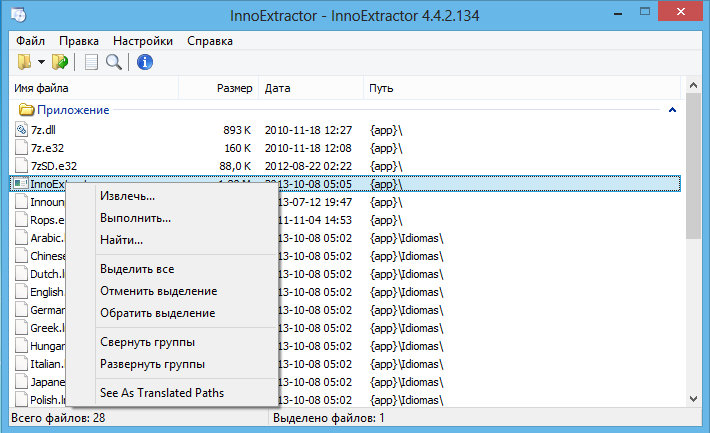Click the 7zSD.e32 file icon
The width and height of the screenshot is (710, 433).
click(21, 166)
